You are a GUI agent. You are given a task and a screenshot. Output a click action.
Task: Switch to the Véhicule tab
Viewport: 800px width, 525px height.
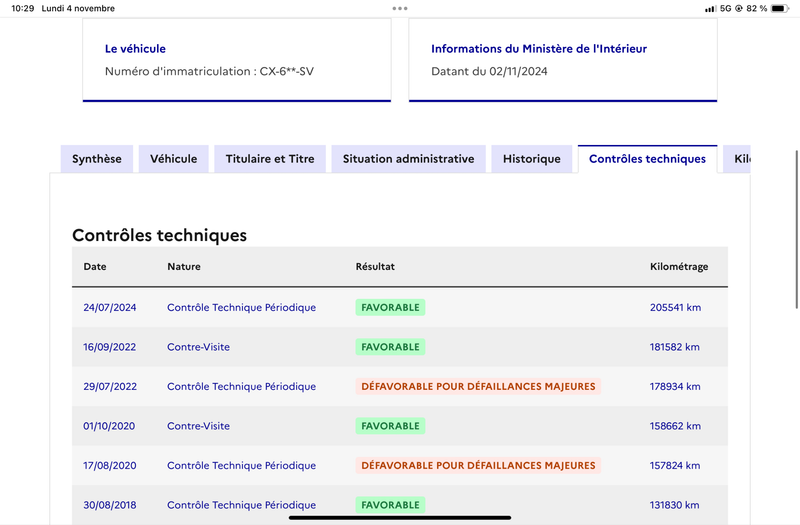point(173,159)
